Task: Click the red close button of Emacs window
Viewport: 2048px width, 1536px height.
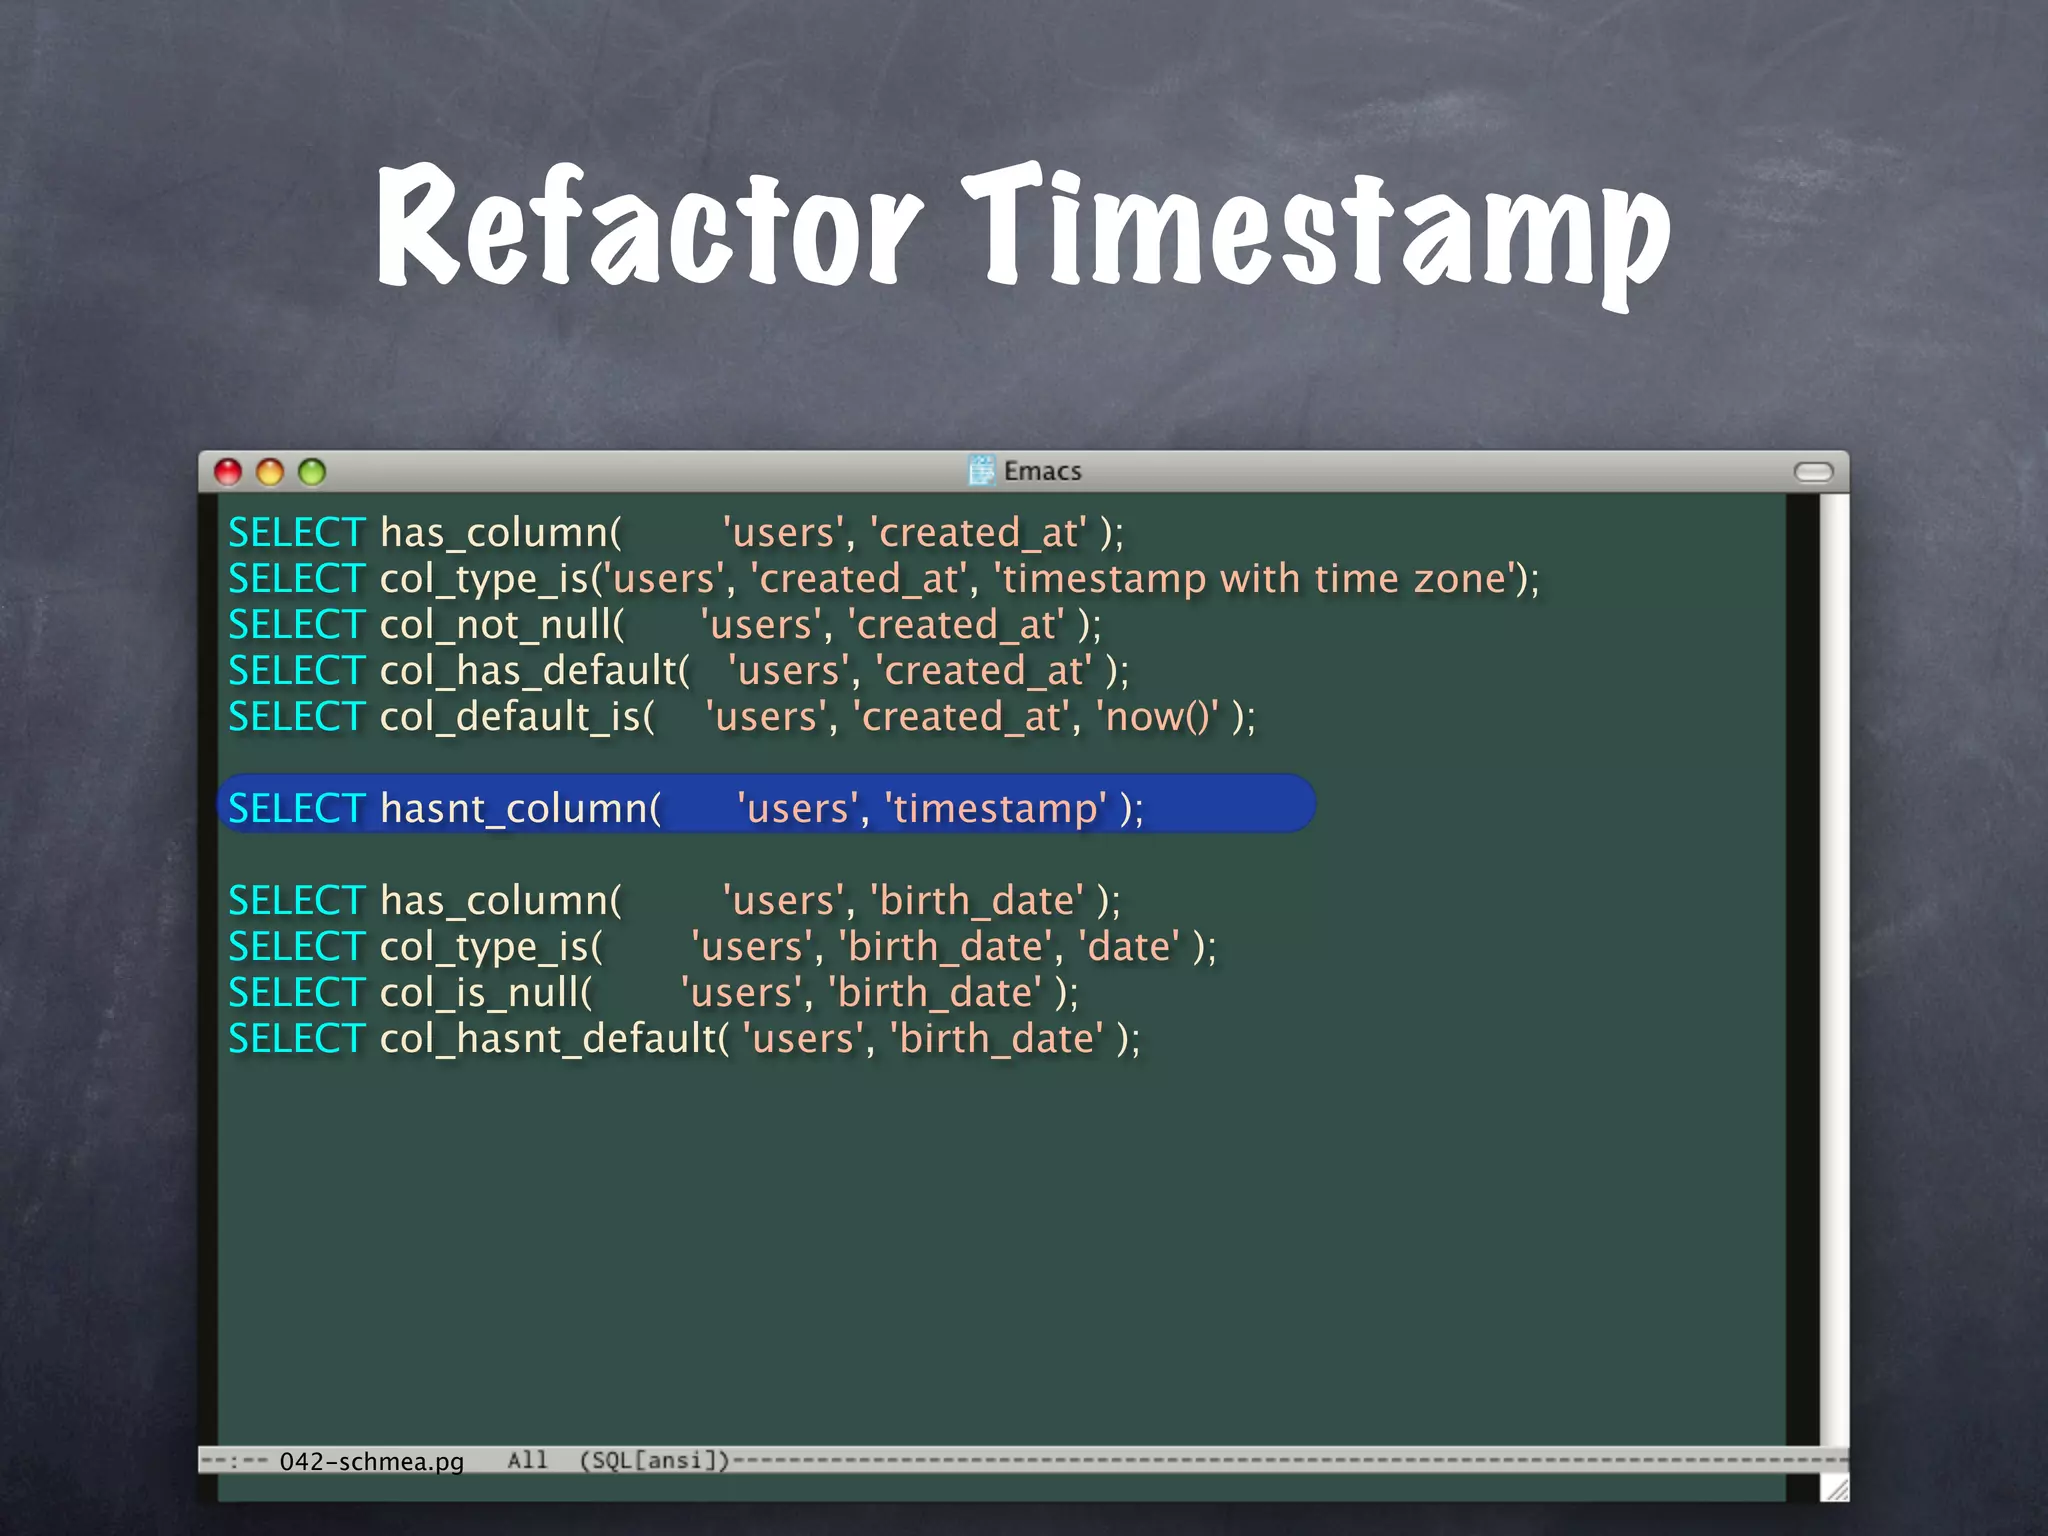Action: coord(228,472)
